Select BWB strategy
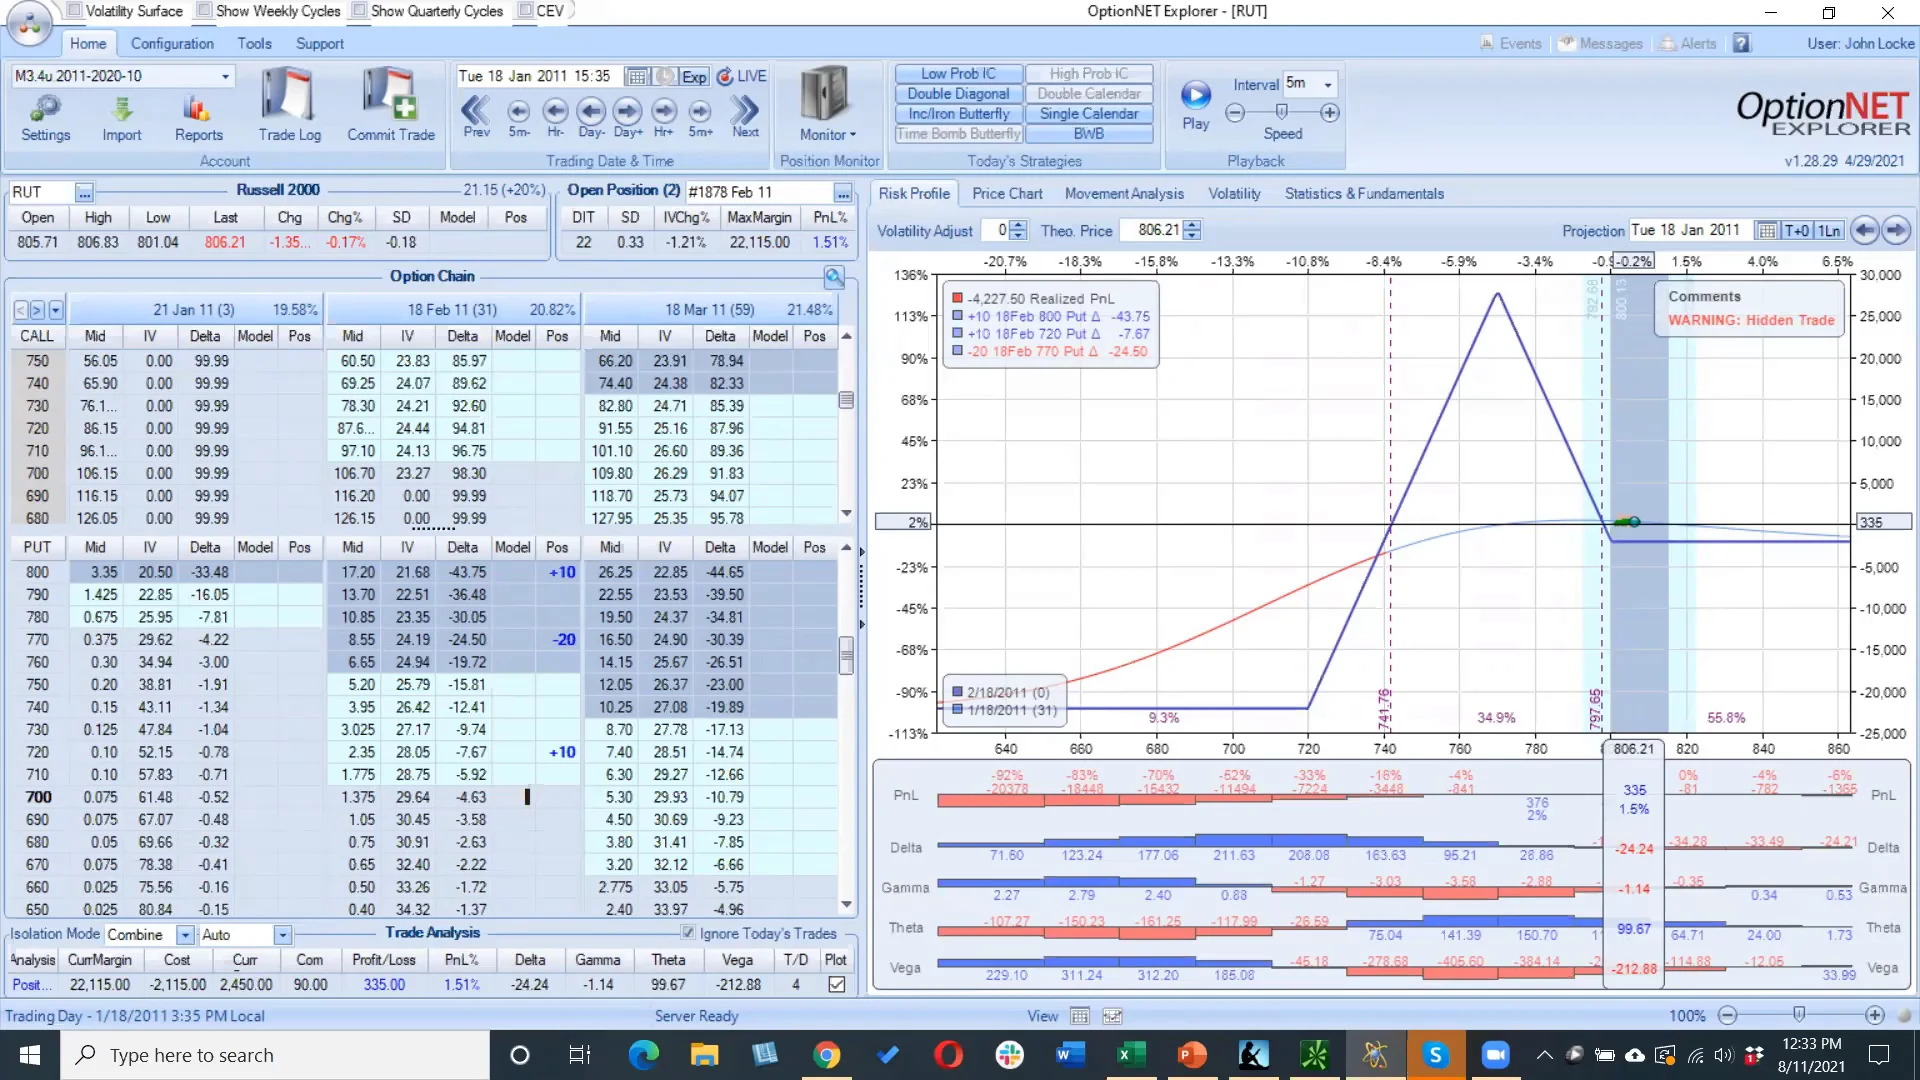 (x=1089, y=134)
